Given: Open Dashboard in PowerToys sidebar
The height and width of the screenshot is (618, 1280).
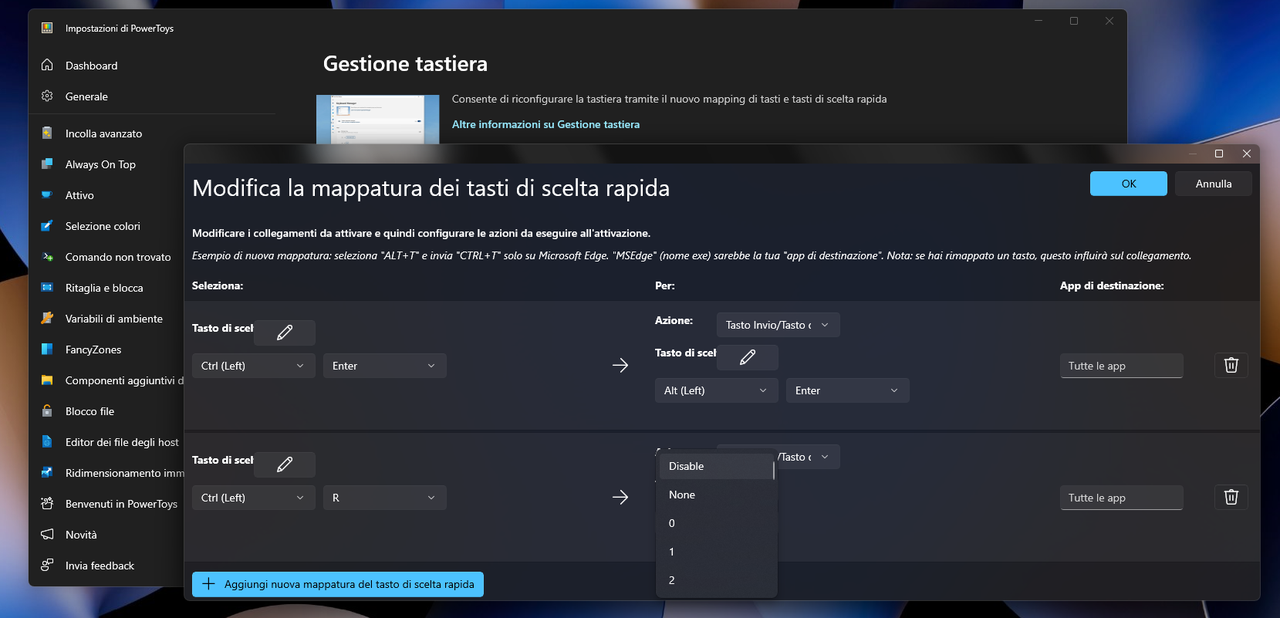Looking at the screenshot, I should click(x=91, y=66).
